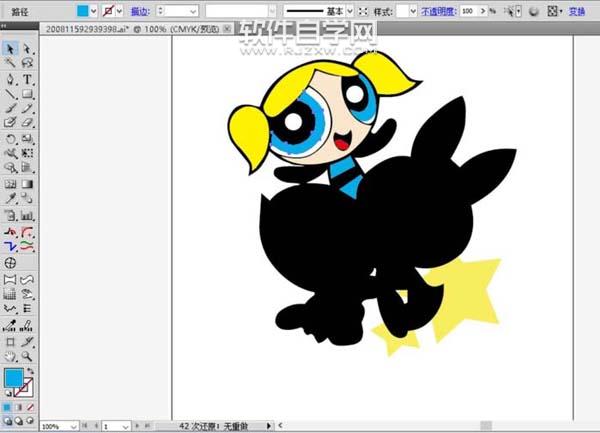Select the Line Segment tool
The height and width of the screenshot is (433, 600).
(x=10, y=94)
